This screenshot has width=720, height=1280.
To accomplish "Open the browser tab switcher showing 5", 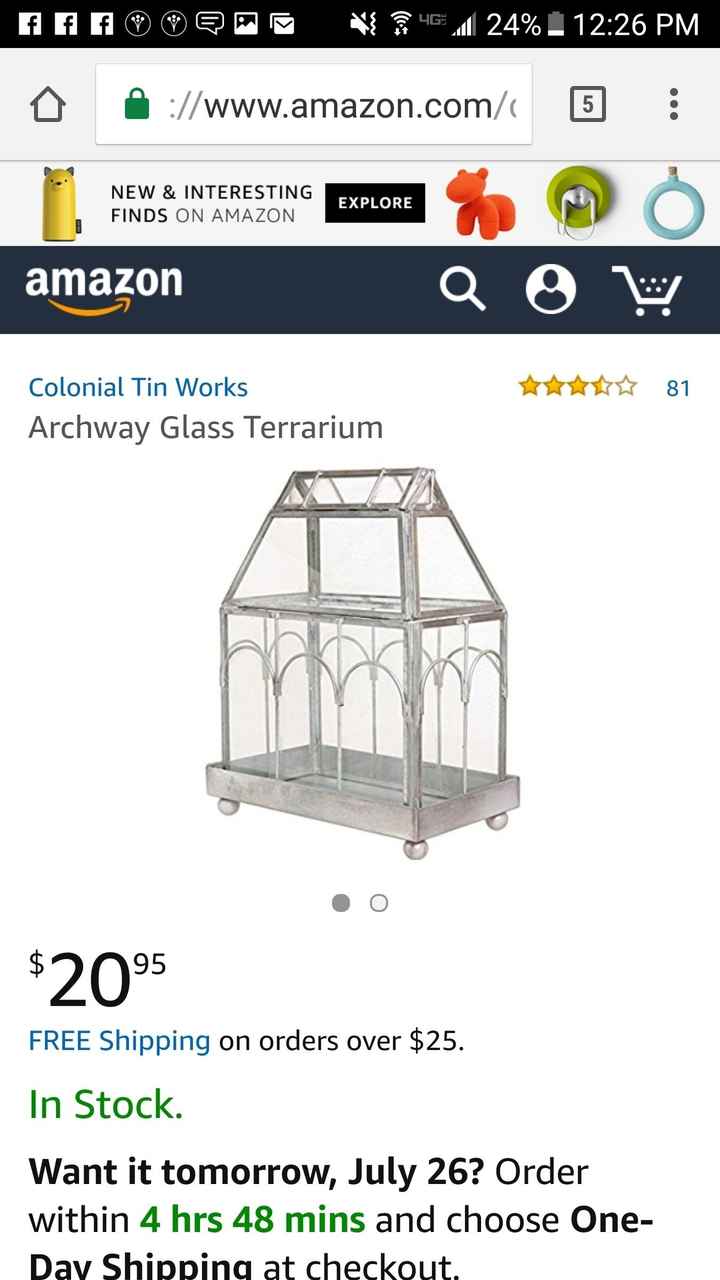I will (x=588, y=104).
